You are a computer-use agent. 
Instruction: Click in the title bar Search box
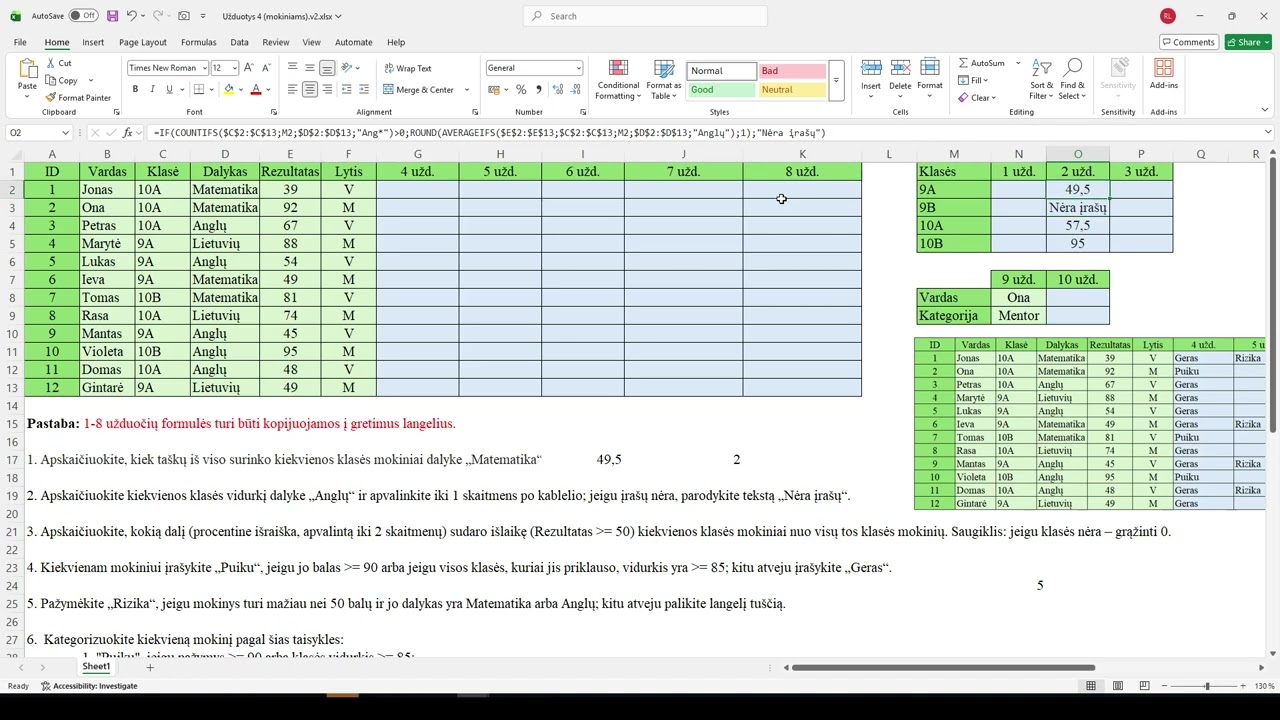pyautogui.click(x=645, y=16)
